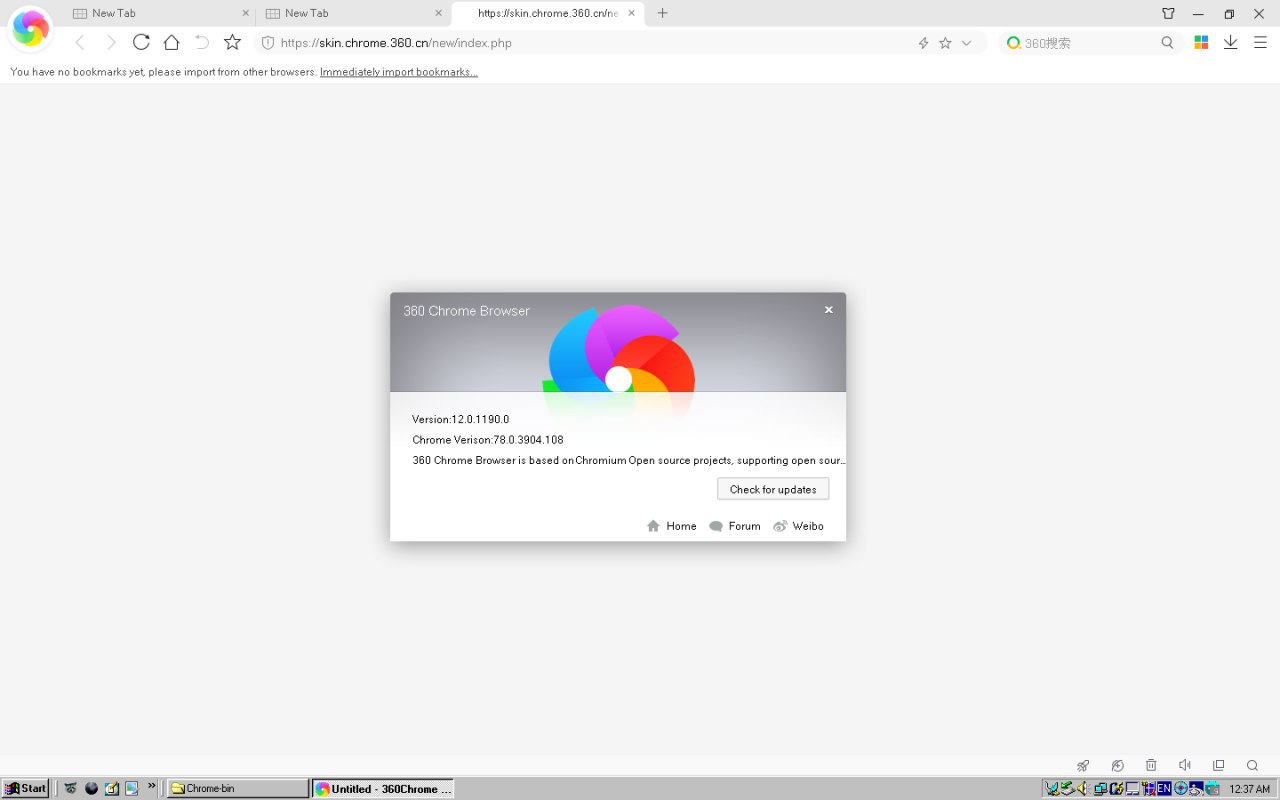Viewport: 1280px width, 800px height.
Task: Open the skin shirt icon
Action: [1168, 14]
